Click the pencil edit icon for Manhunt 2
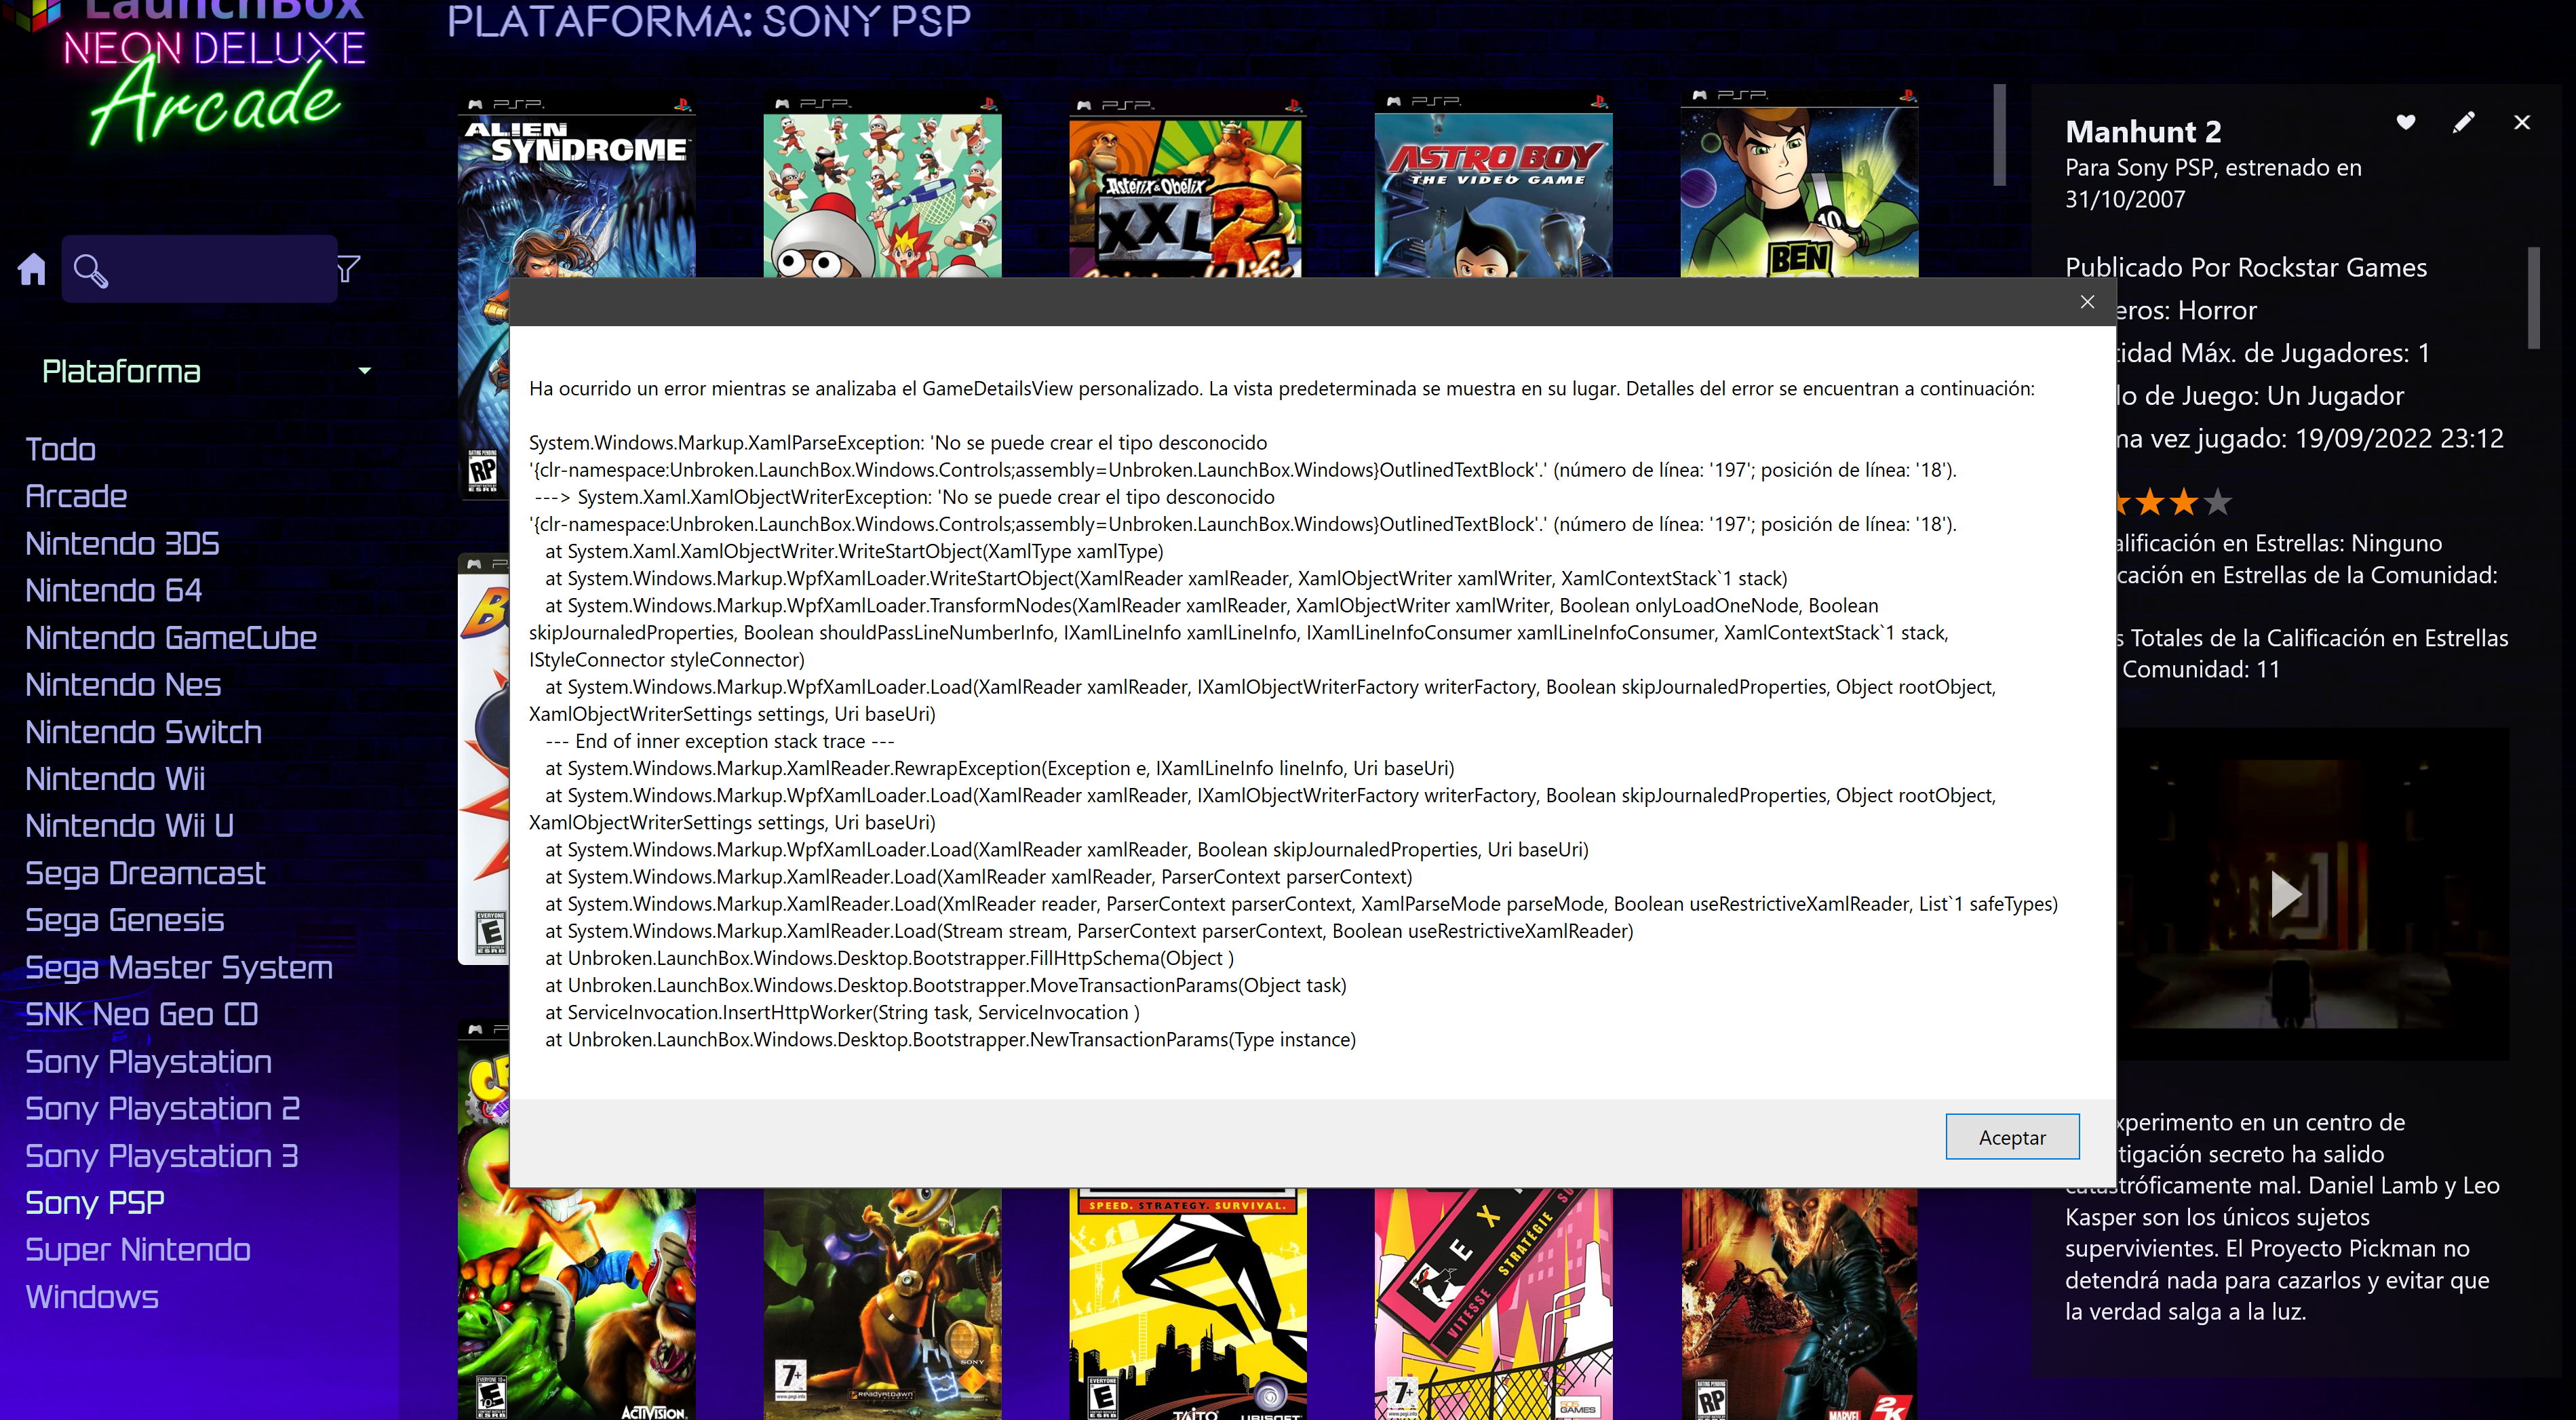The width and height of the screenshot is (2576, 1420). coord(2464,122)
